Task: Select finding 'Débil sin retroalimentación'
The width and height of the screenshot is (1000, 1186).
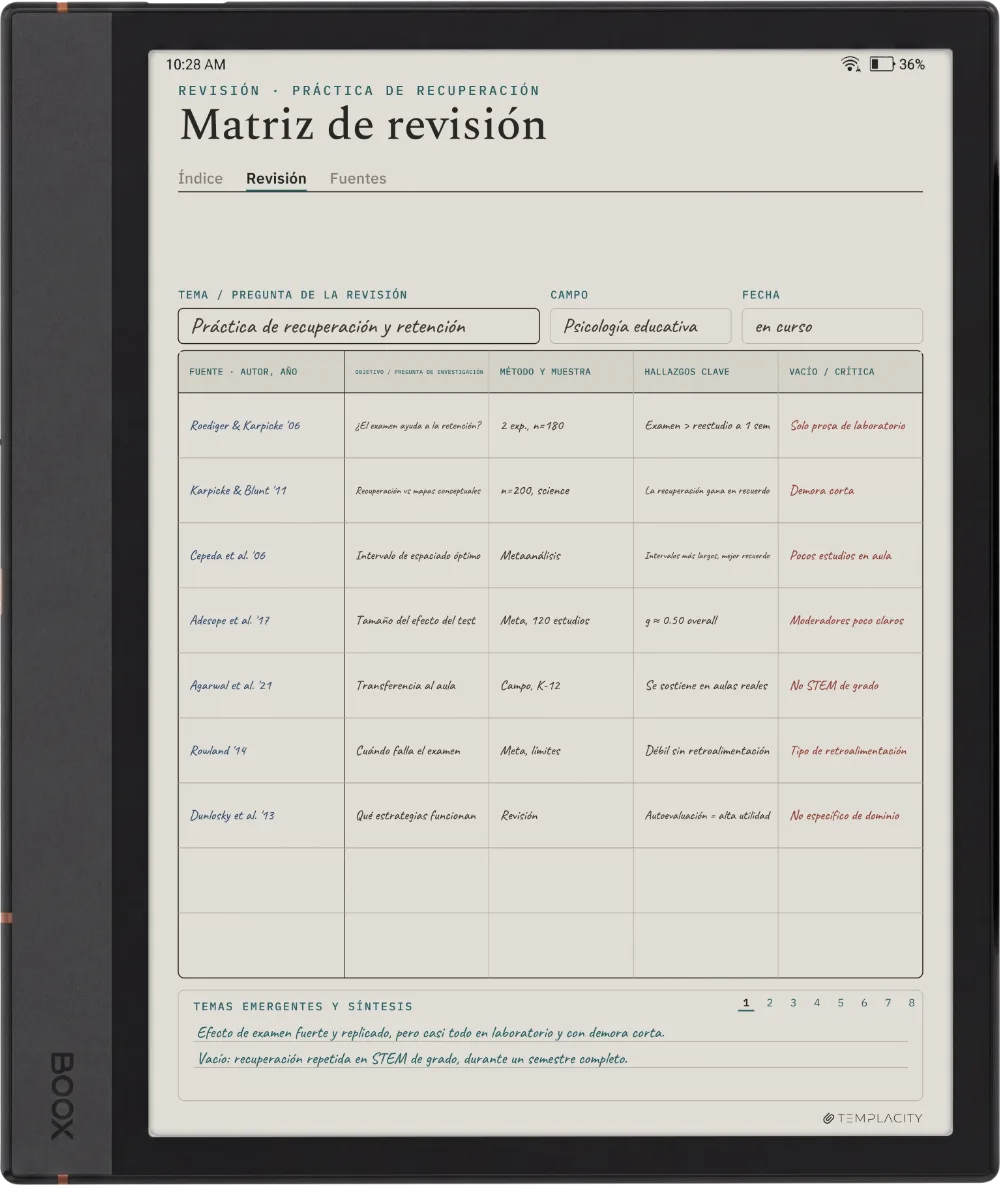Action: coord(707,751)
